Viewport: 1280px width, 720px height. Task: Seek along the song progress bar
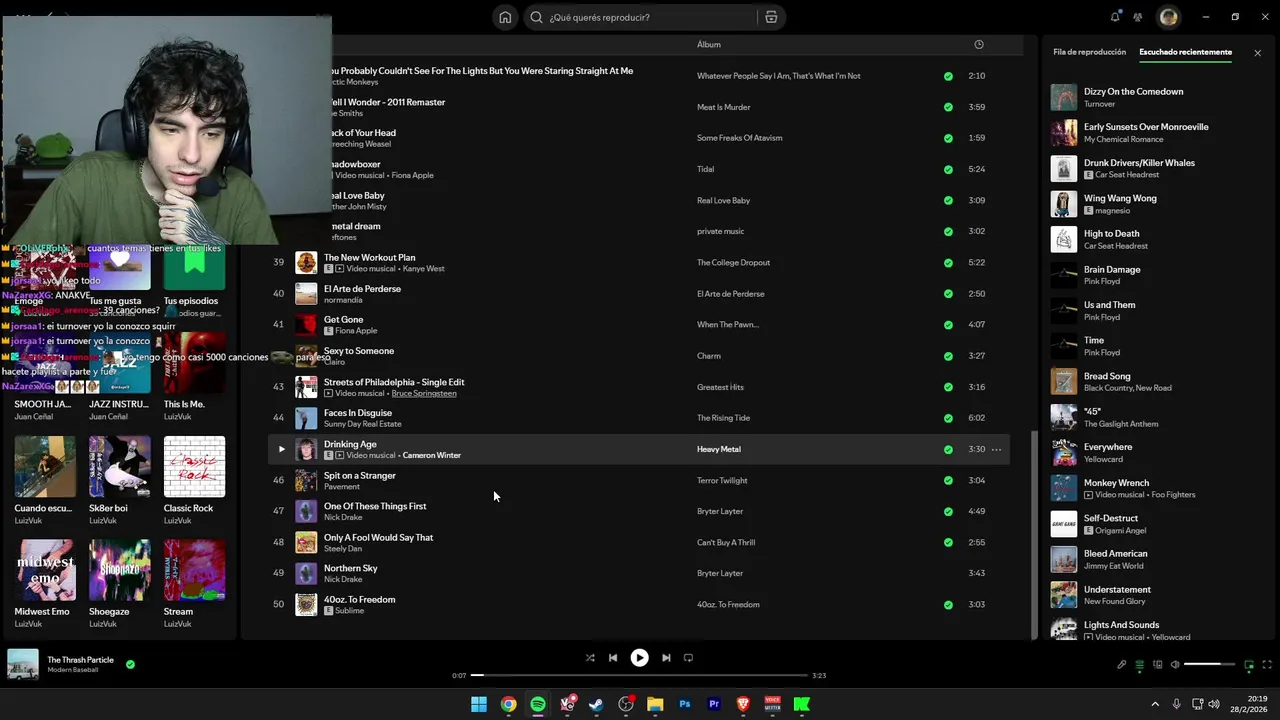639,675
